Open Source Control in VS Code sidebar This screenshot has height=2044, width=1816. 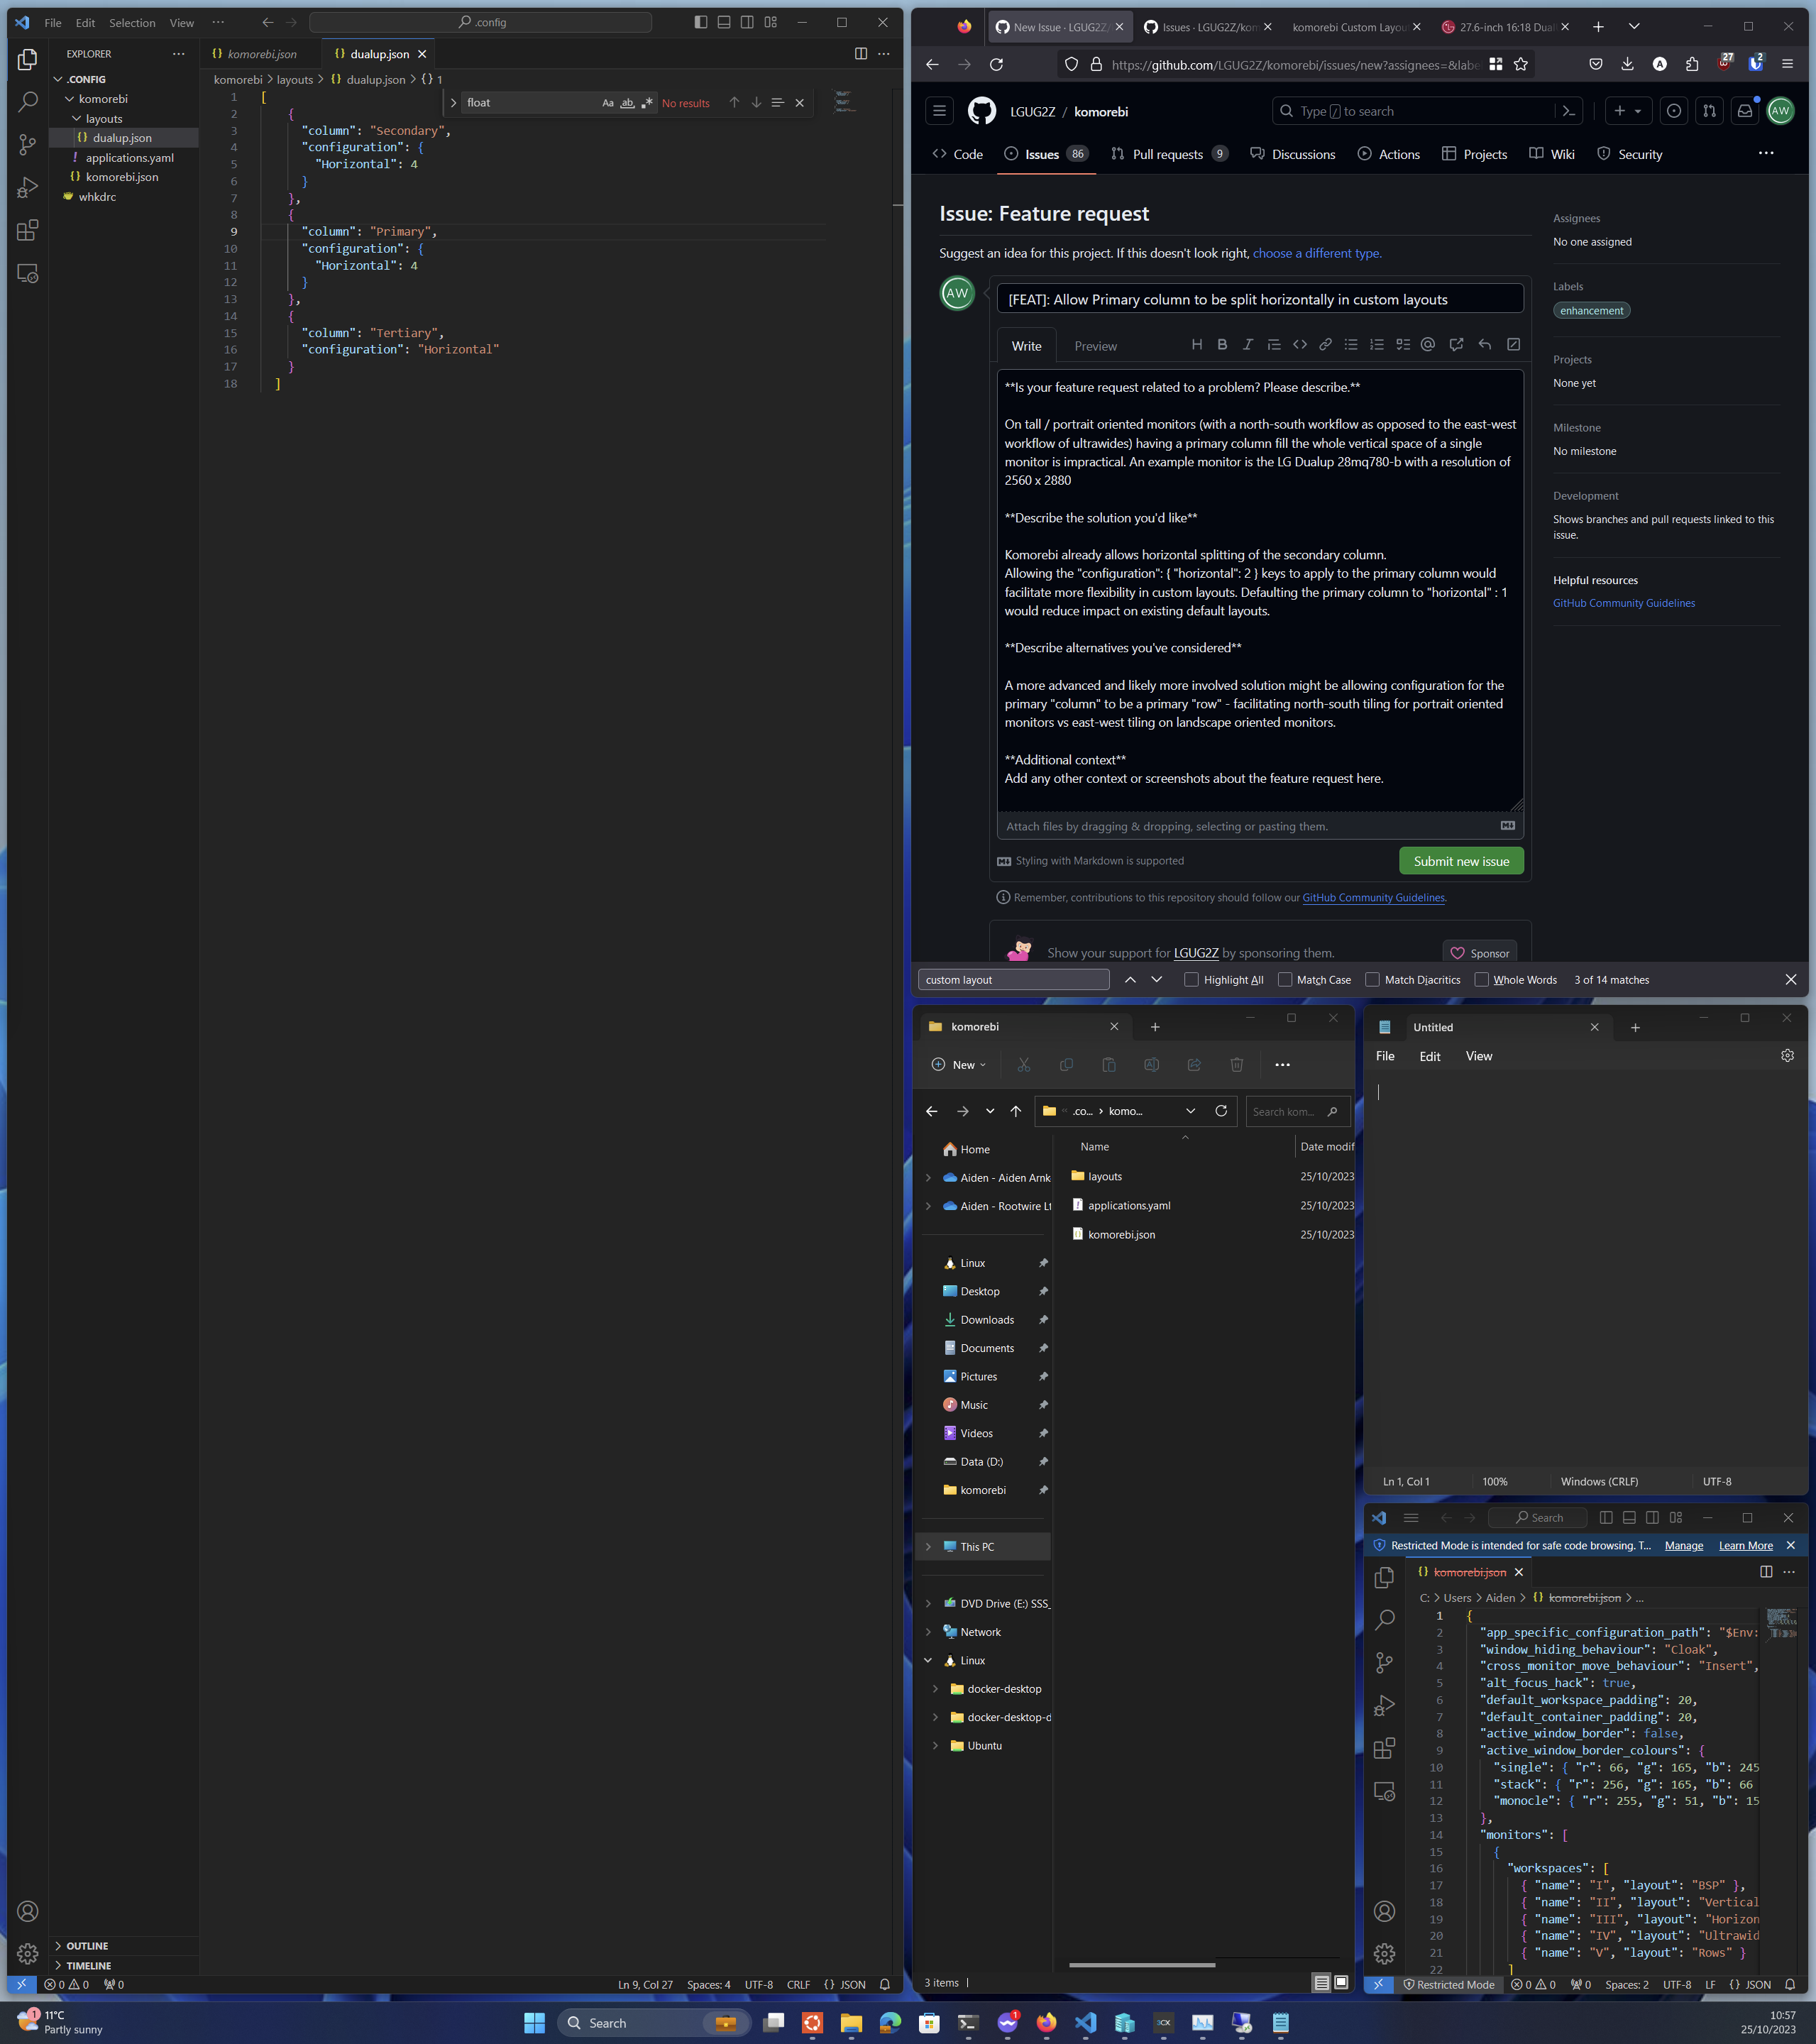[x=27, y=144]
